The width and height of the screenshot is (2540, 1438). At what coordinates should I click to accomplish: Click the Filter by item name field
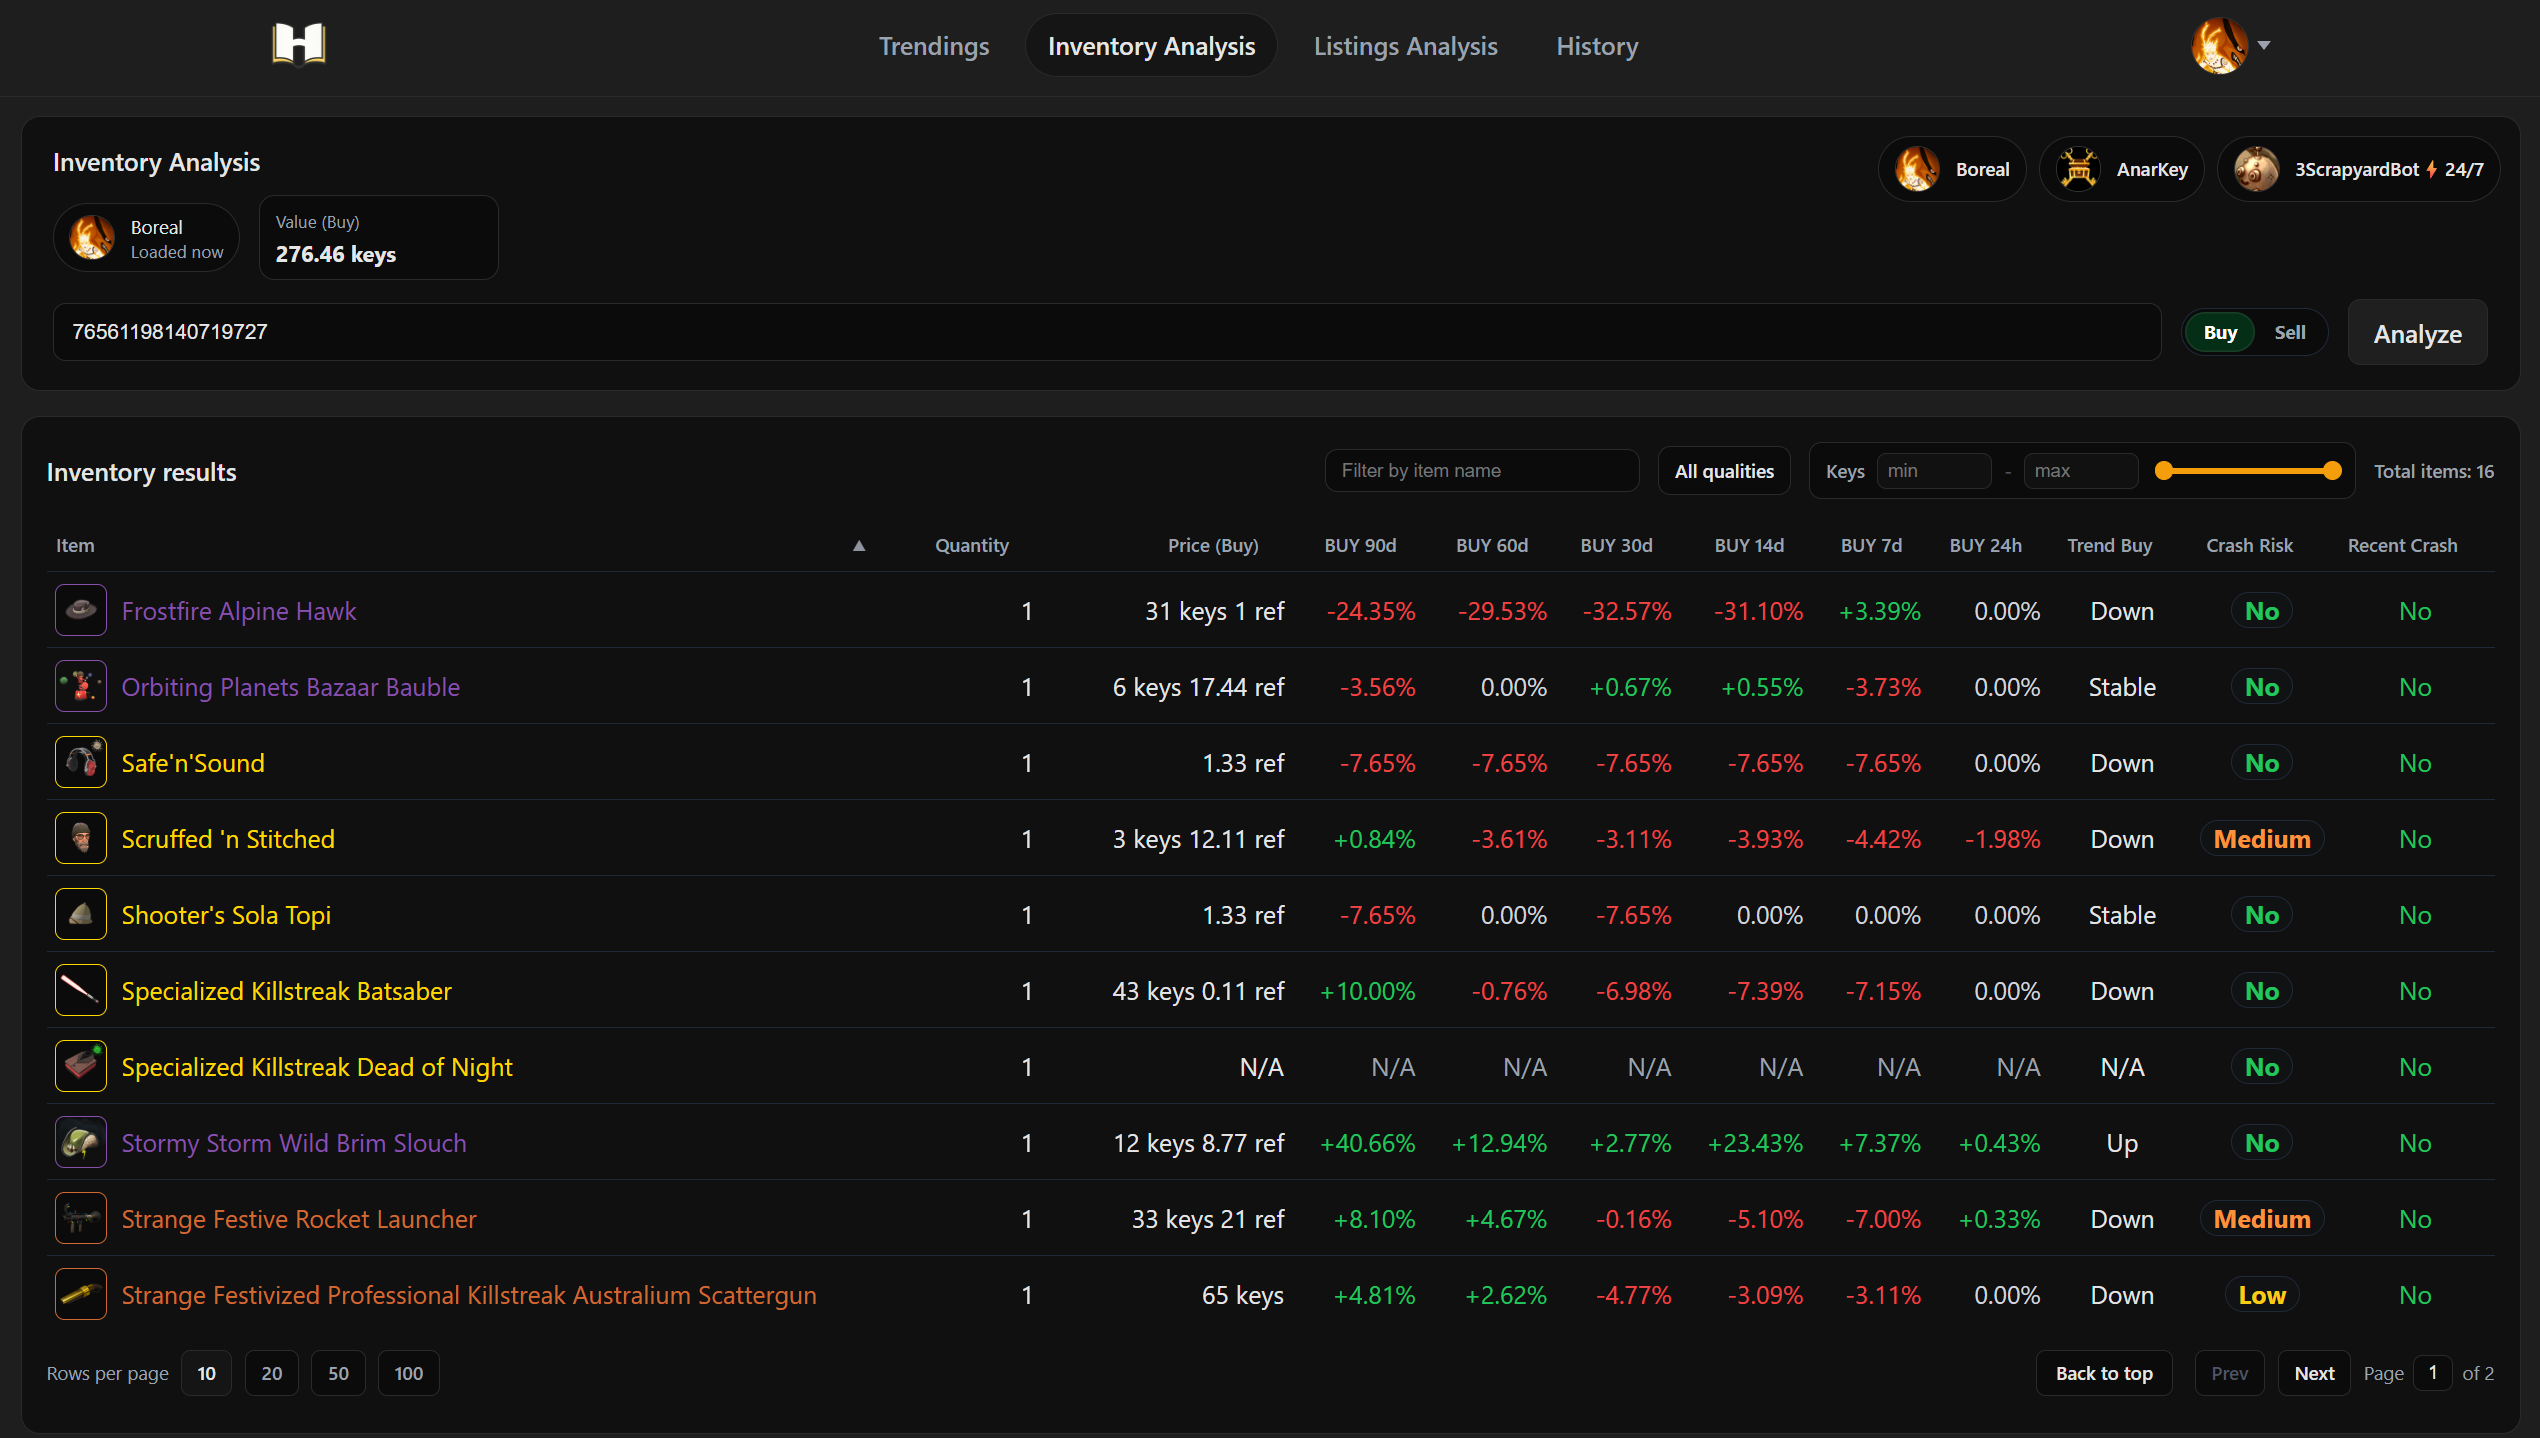[x=1481, y=471]
